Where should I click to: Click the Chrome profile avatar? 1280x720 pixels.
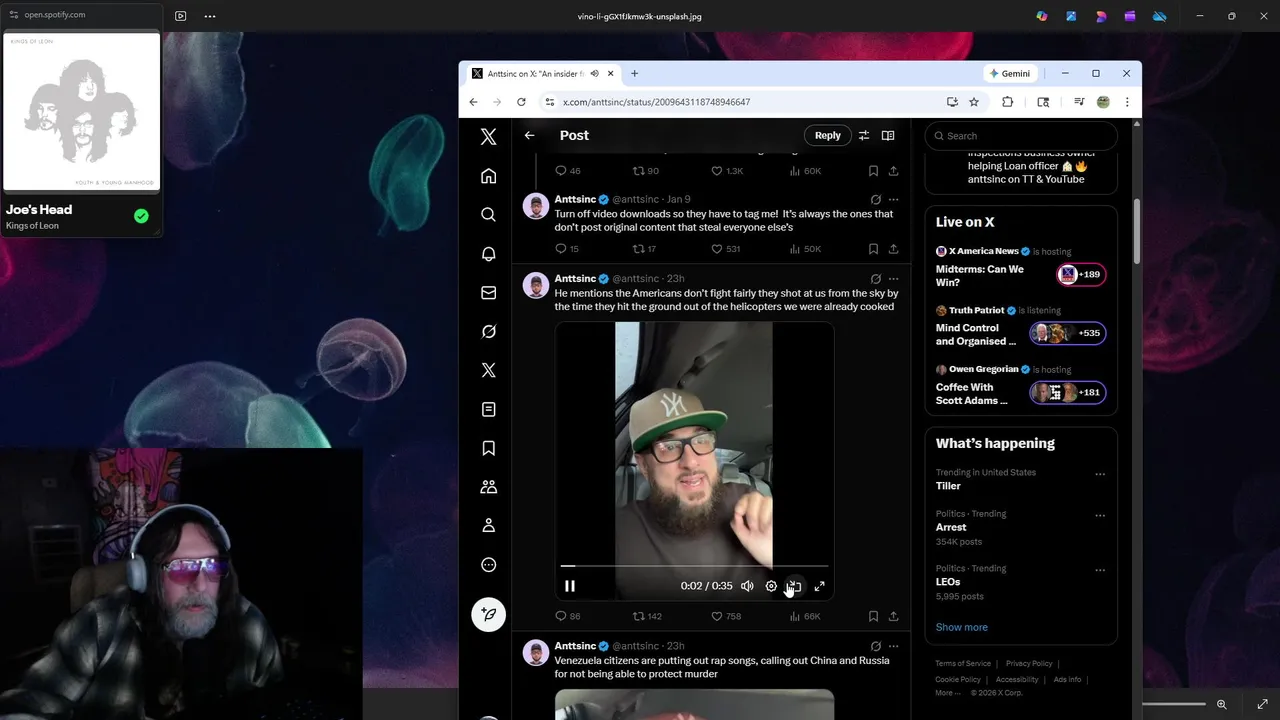[x=1103, y=102]
